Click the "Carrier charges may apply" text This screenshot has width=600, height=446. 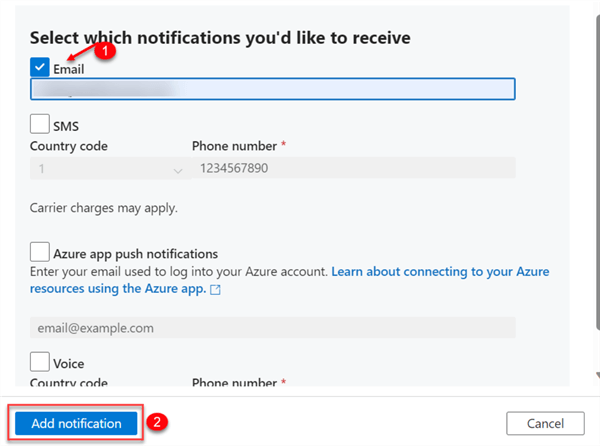click(x=104, y=208)
